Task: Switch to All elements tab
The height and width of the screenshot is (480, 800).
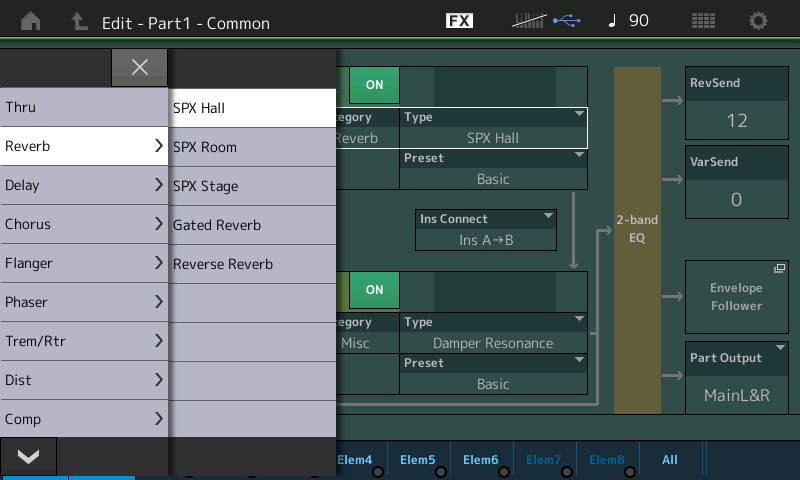Action: pos(670,460)
